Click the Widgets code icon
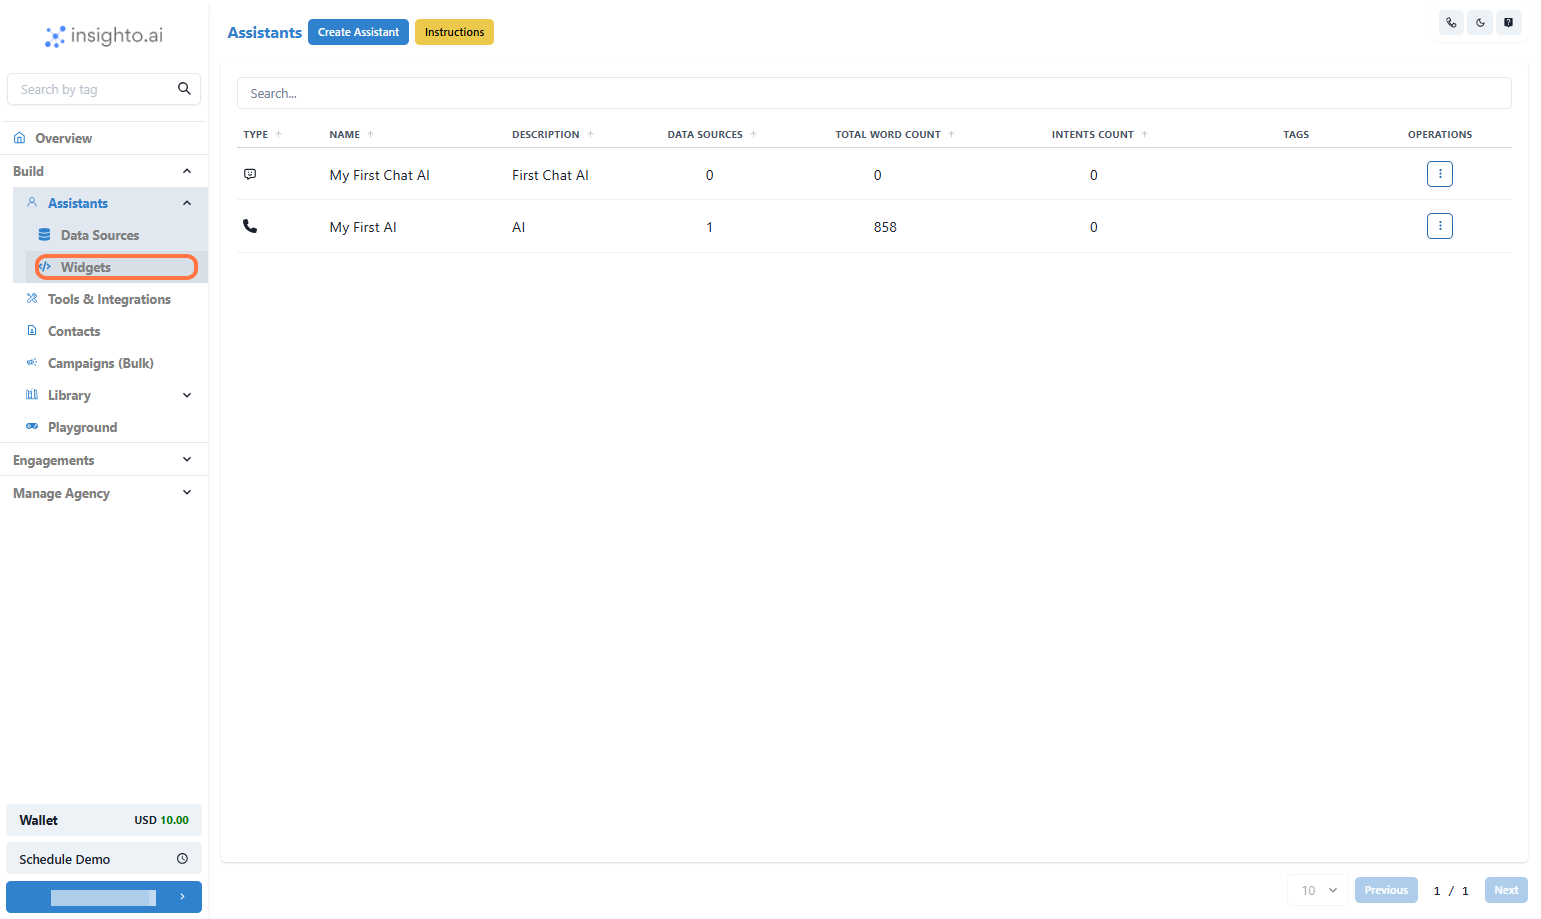The width and height of the screenshot is (1541, 919). pos(45,267)
